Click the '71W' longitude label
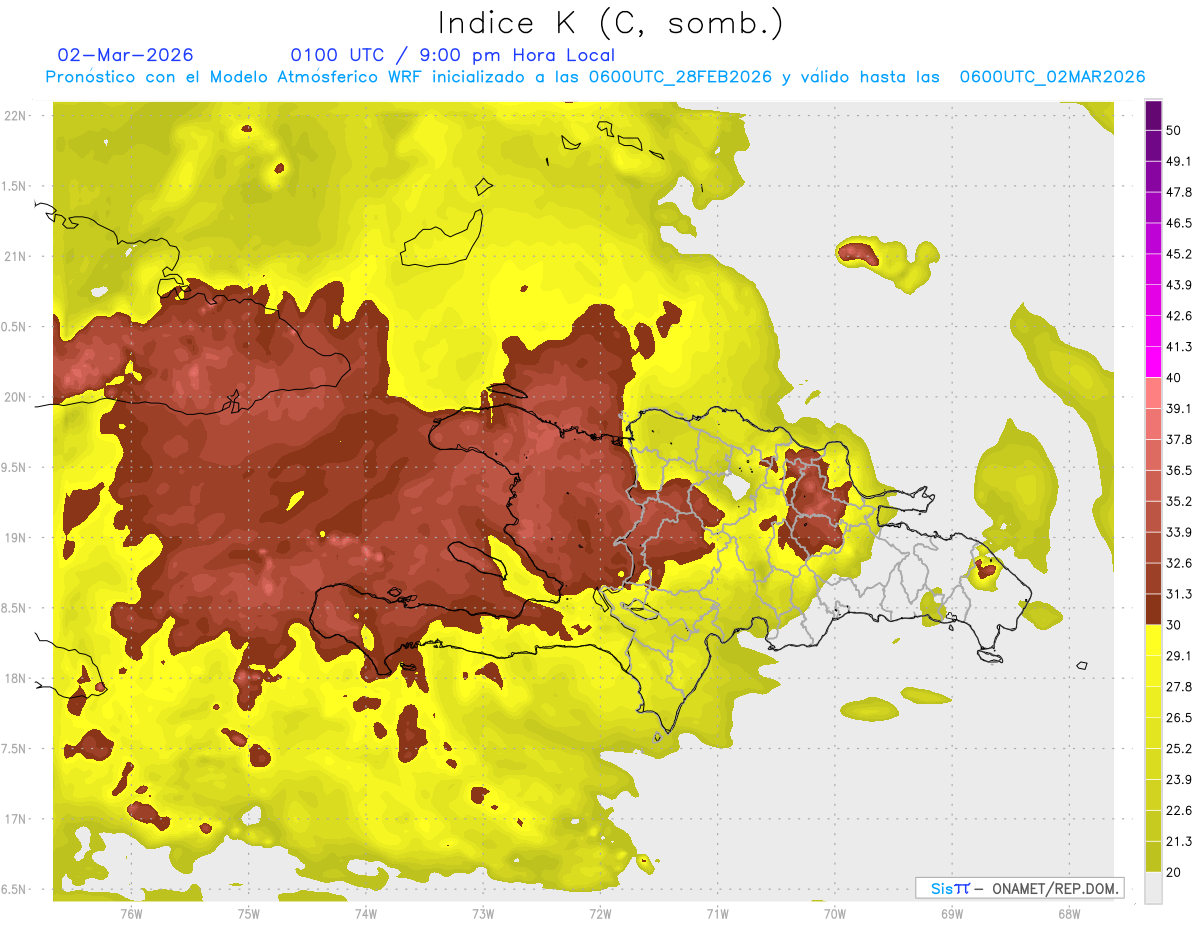The image size is (1200, 927). pyautogui.click(x=717, y=913)
